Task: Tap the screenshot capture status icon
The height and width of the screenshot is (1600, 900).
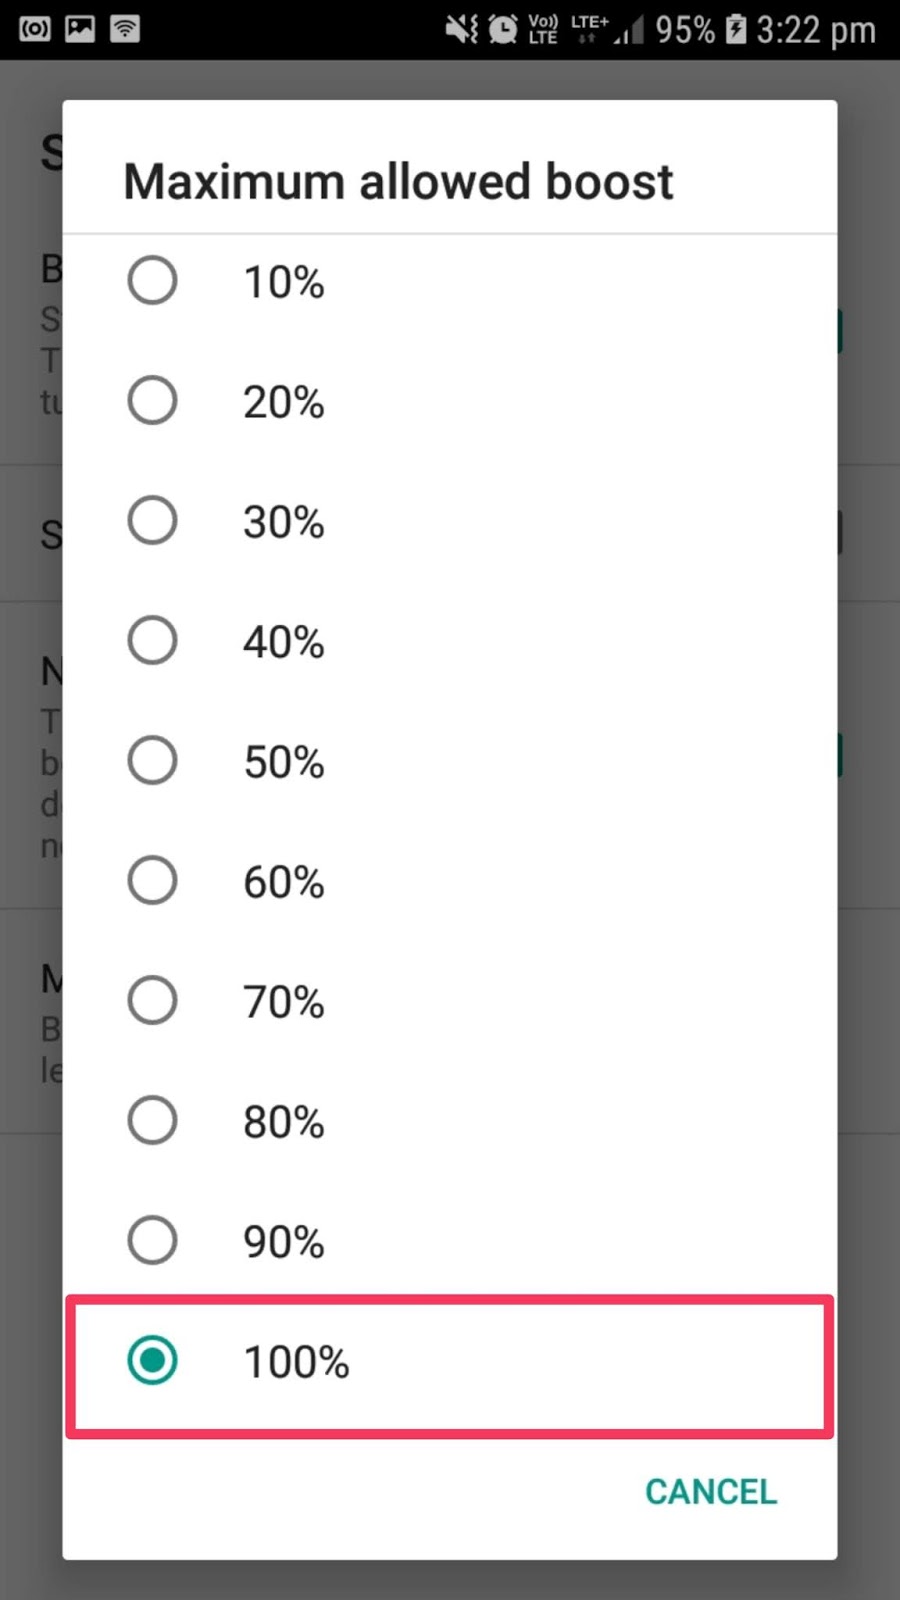Action: click(35, 29)
